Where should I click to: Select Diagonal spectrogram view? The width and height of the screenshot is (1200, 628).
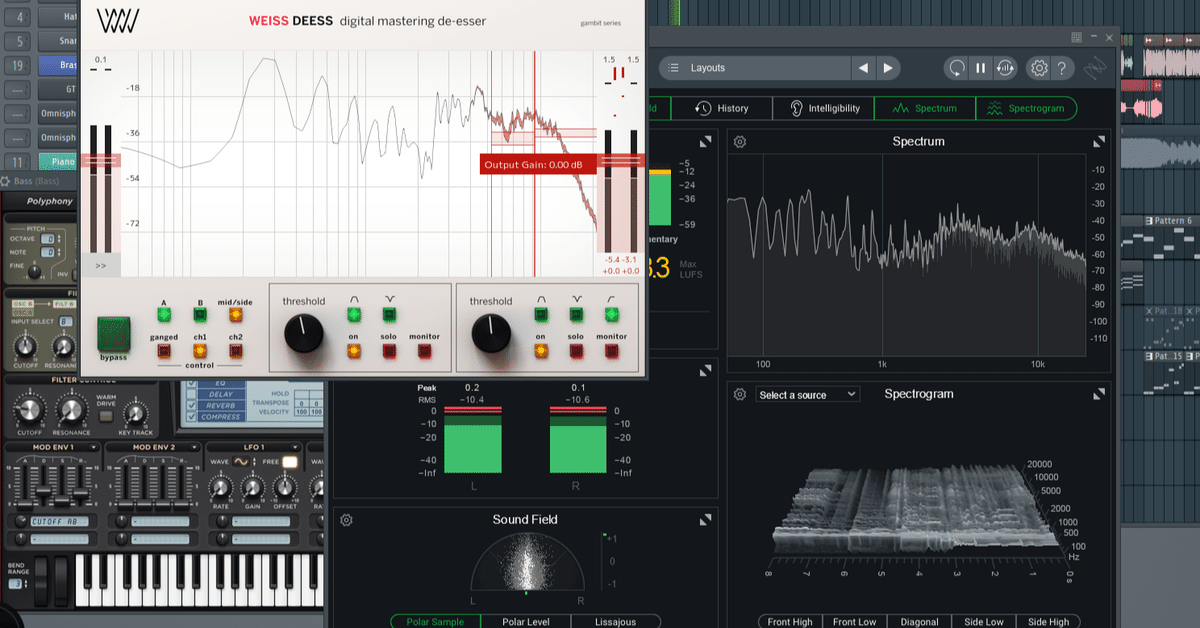tap(917, 621)
